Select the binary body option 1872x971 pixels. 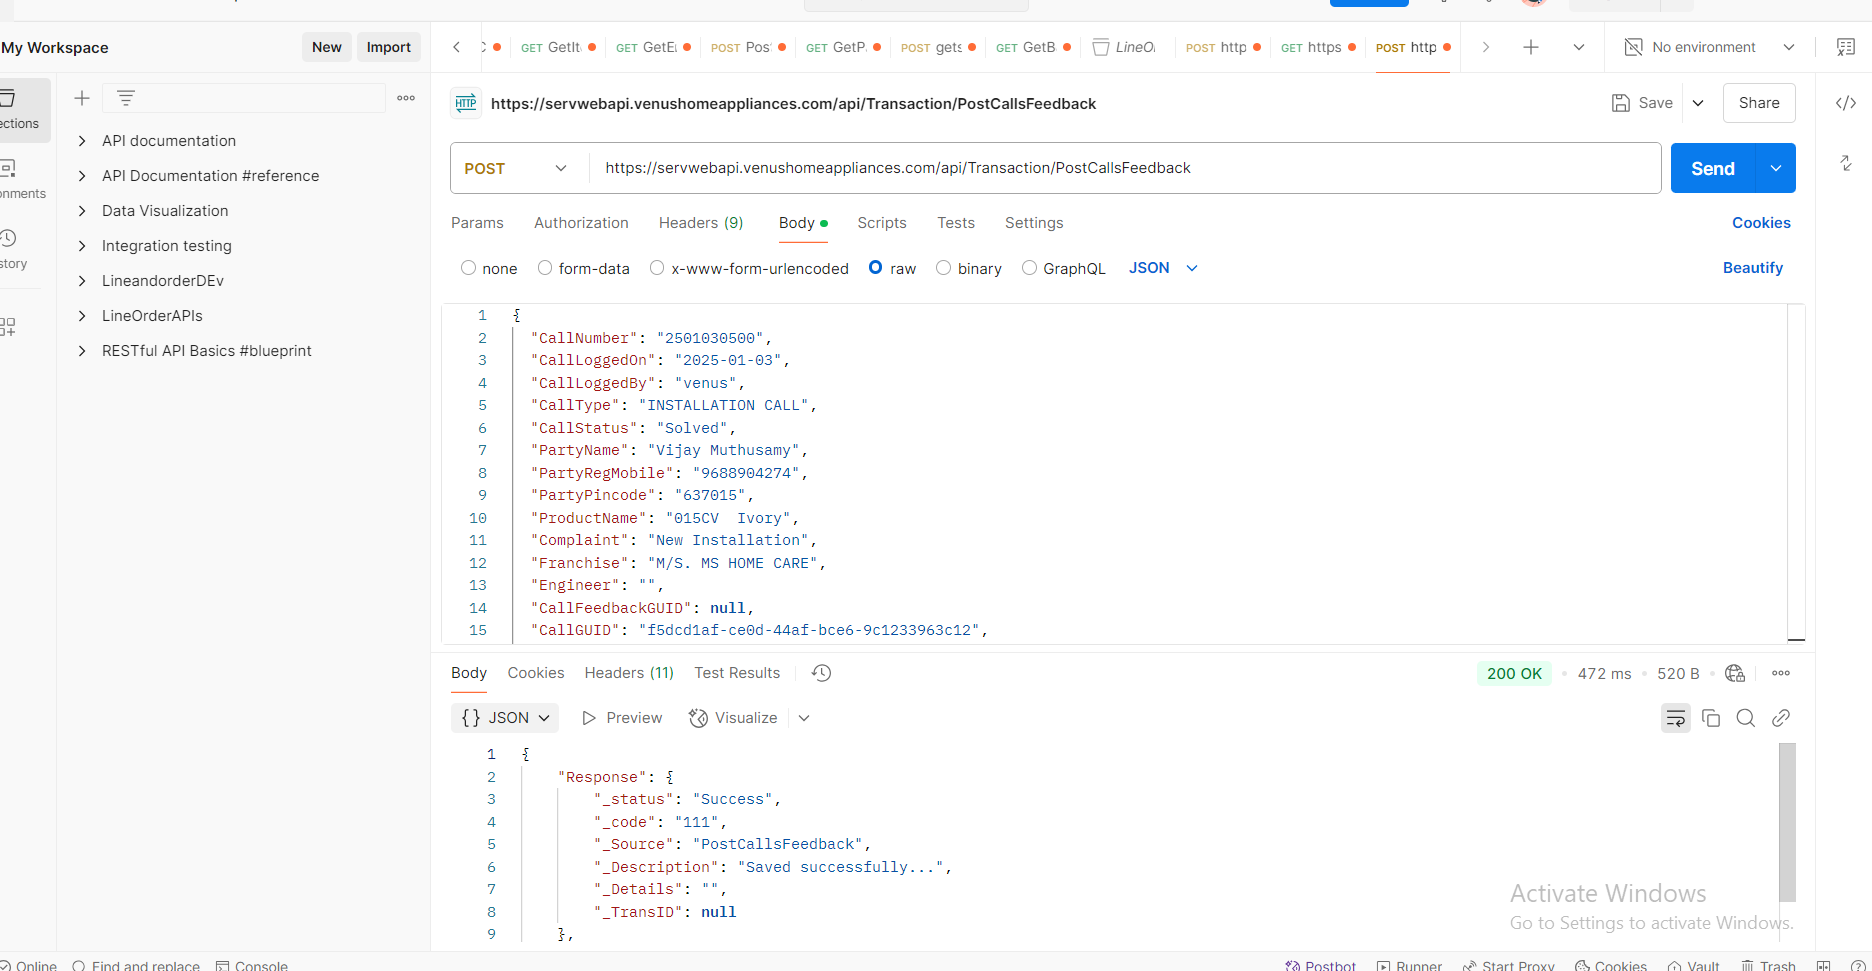coord(943,268)
